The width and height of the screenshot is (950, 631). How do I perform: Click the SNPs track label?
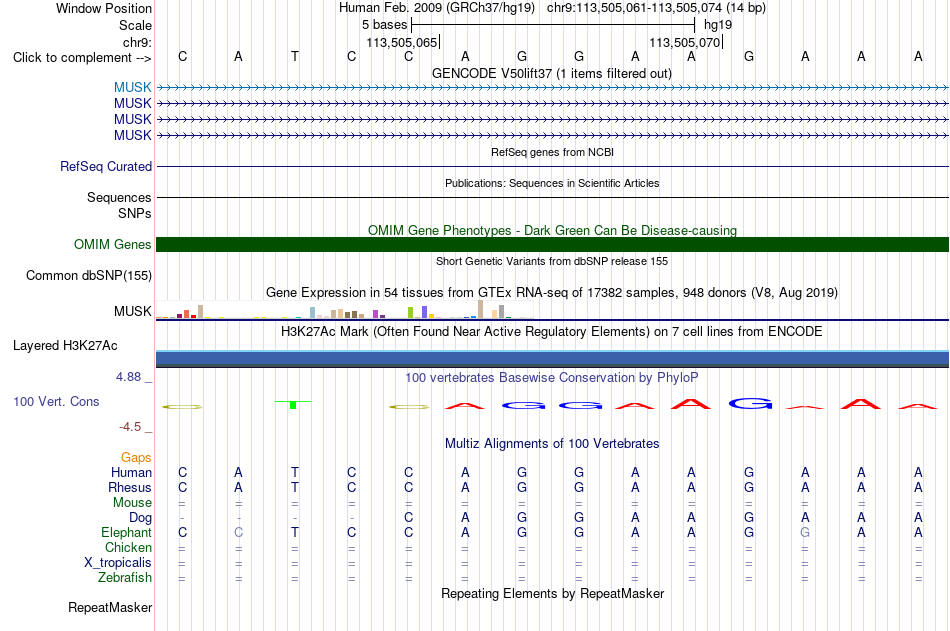[135, 213]
